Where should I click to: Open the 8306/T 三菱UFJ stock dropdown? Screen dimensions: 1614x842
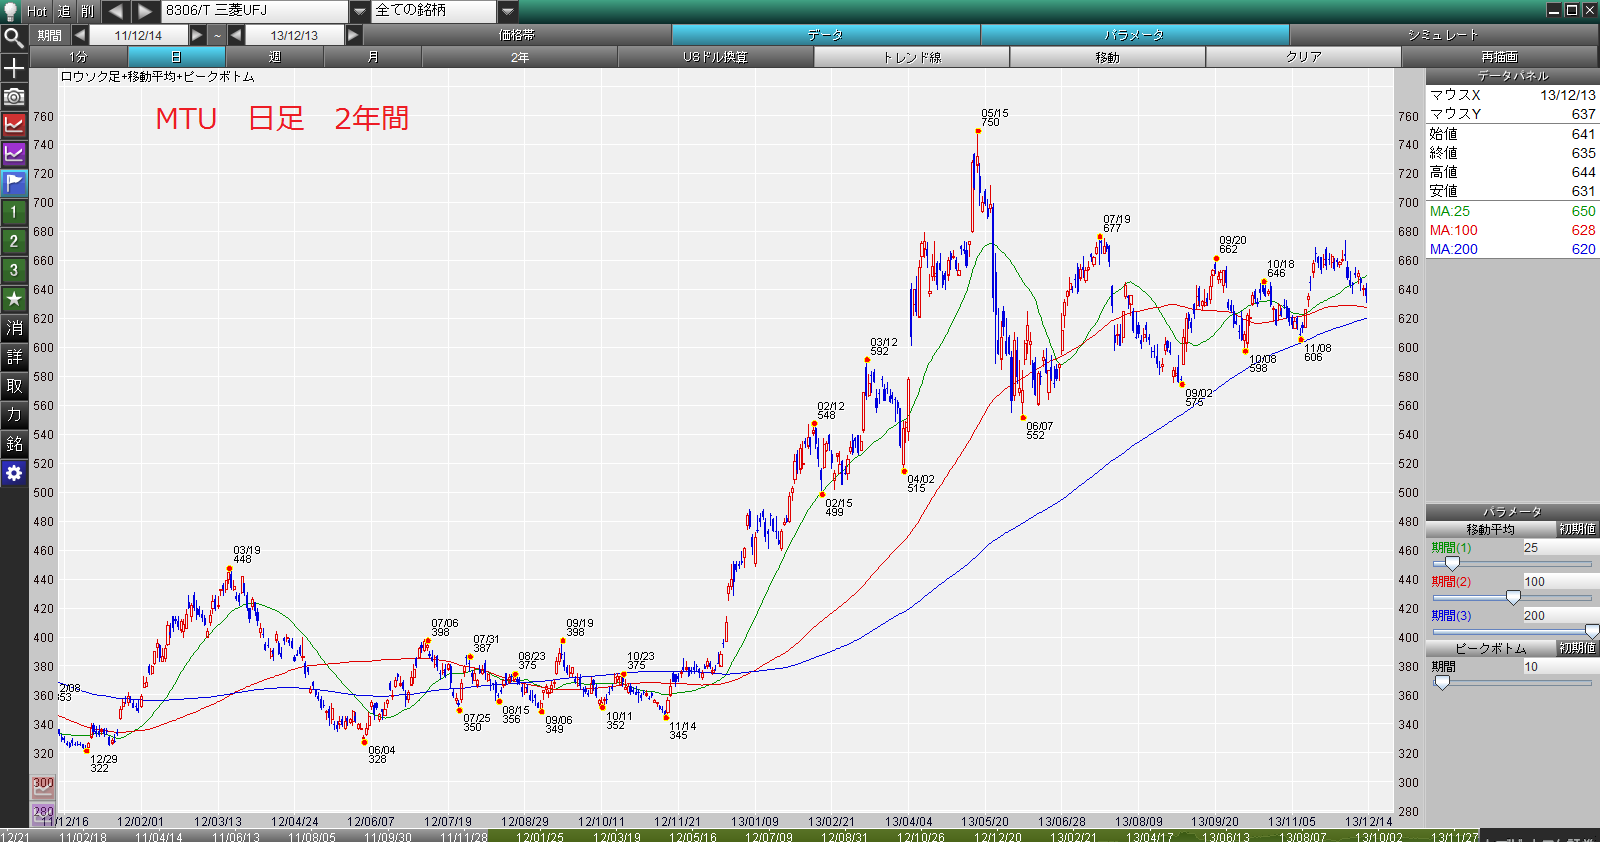point(360,11)
